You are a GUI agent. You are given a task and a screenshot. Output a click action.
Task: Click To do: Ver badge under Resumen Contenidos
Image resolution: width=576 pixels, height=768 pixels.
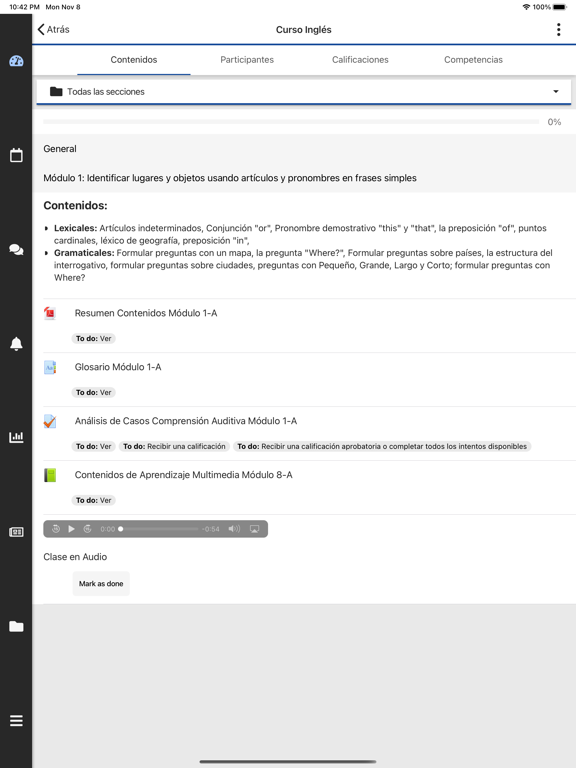[x=94, y=338]
